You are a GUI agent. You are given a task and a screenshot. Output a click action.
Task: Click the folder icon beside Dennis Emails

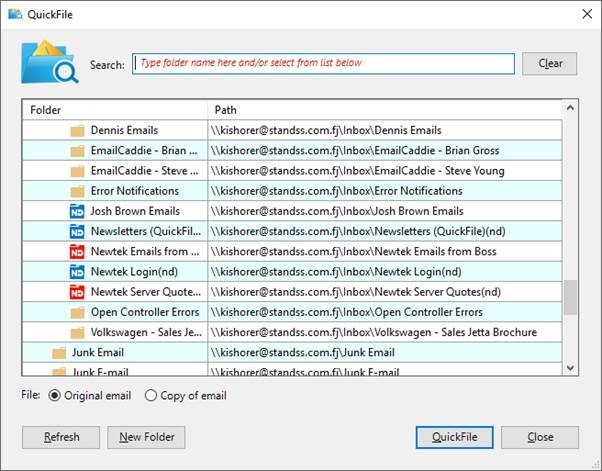(x=77, y=131)
